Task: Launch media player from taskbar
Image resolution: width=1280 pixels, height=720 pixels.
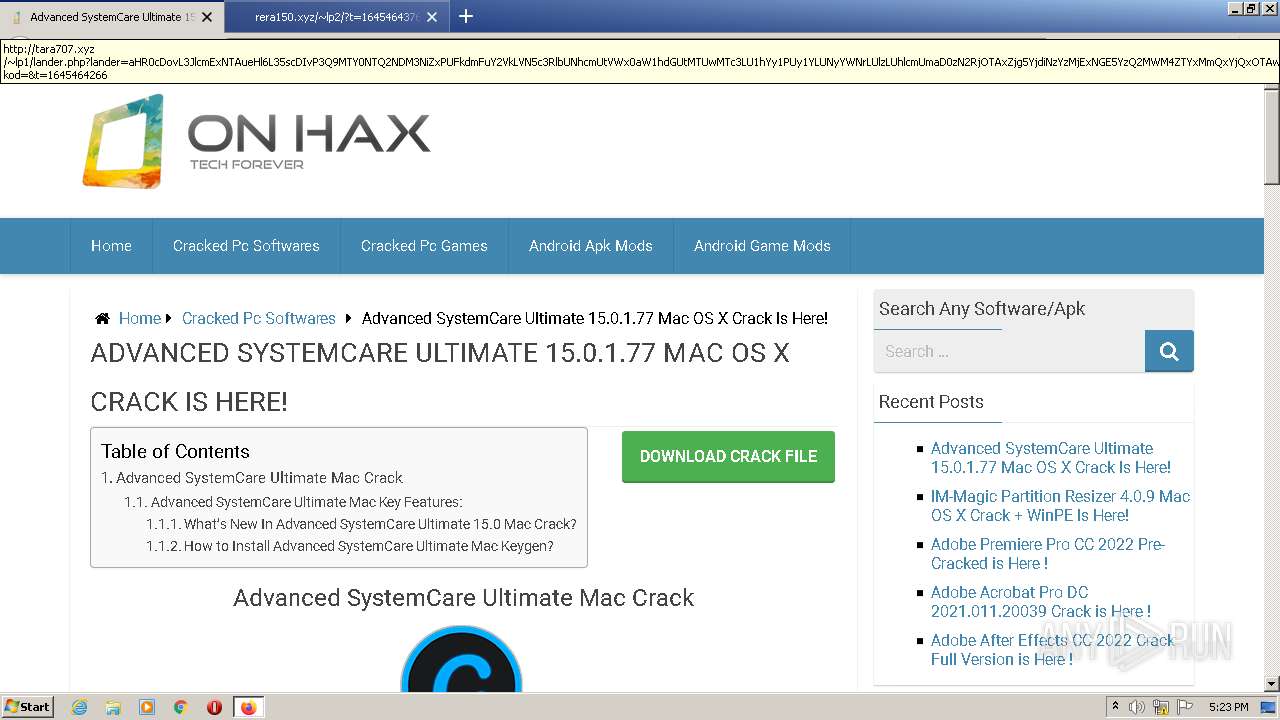Action: [x=147, y=707]
